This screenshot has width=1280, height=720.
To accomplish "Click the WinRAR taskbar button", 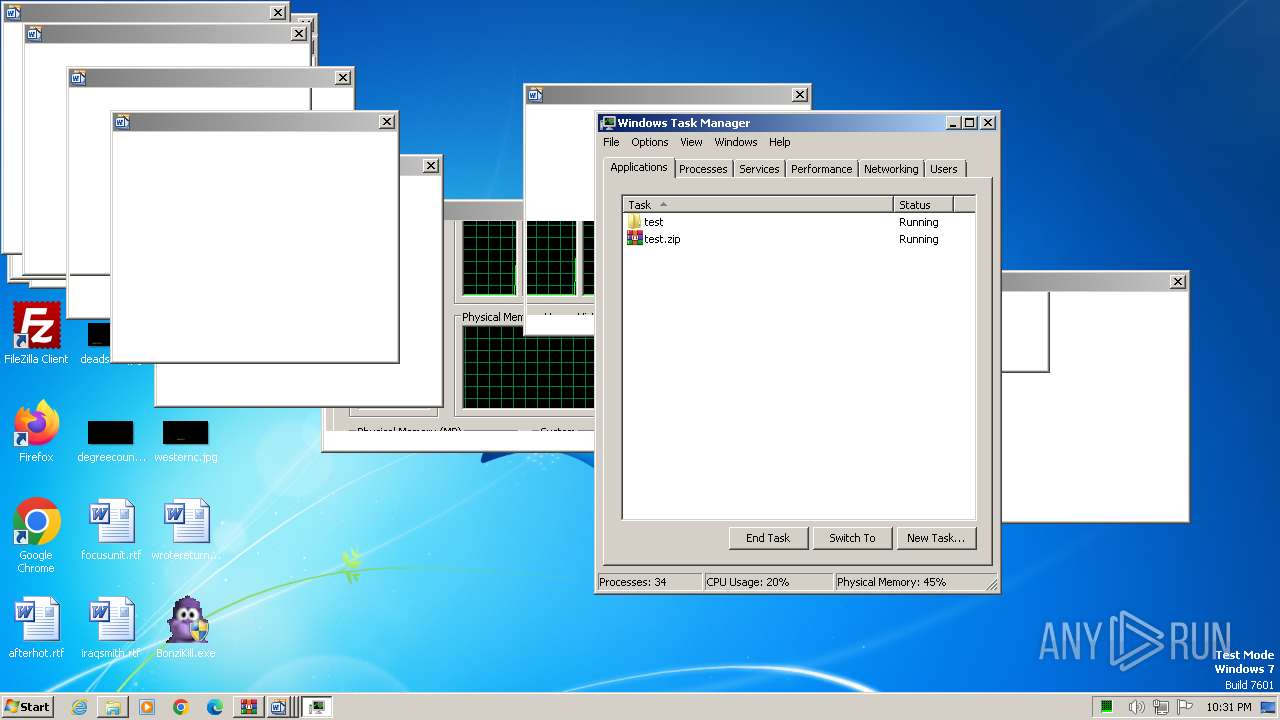I will point(248,707).
